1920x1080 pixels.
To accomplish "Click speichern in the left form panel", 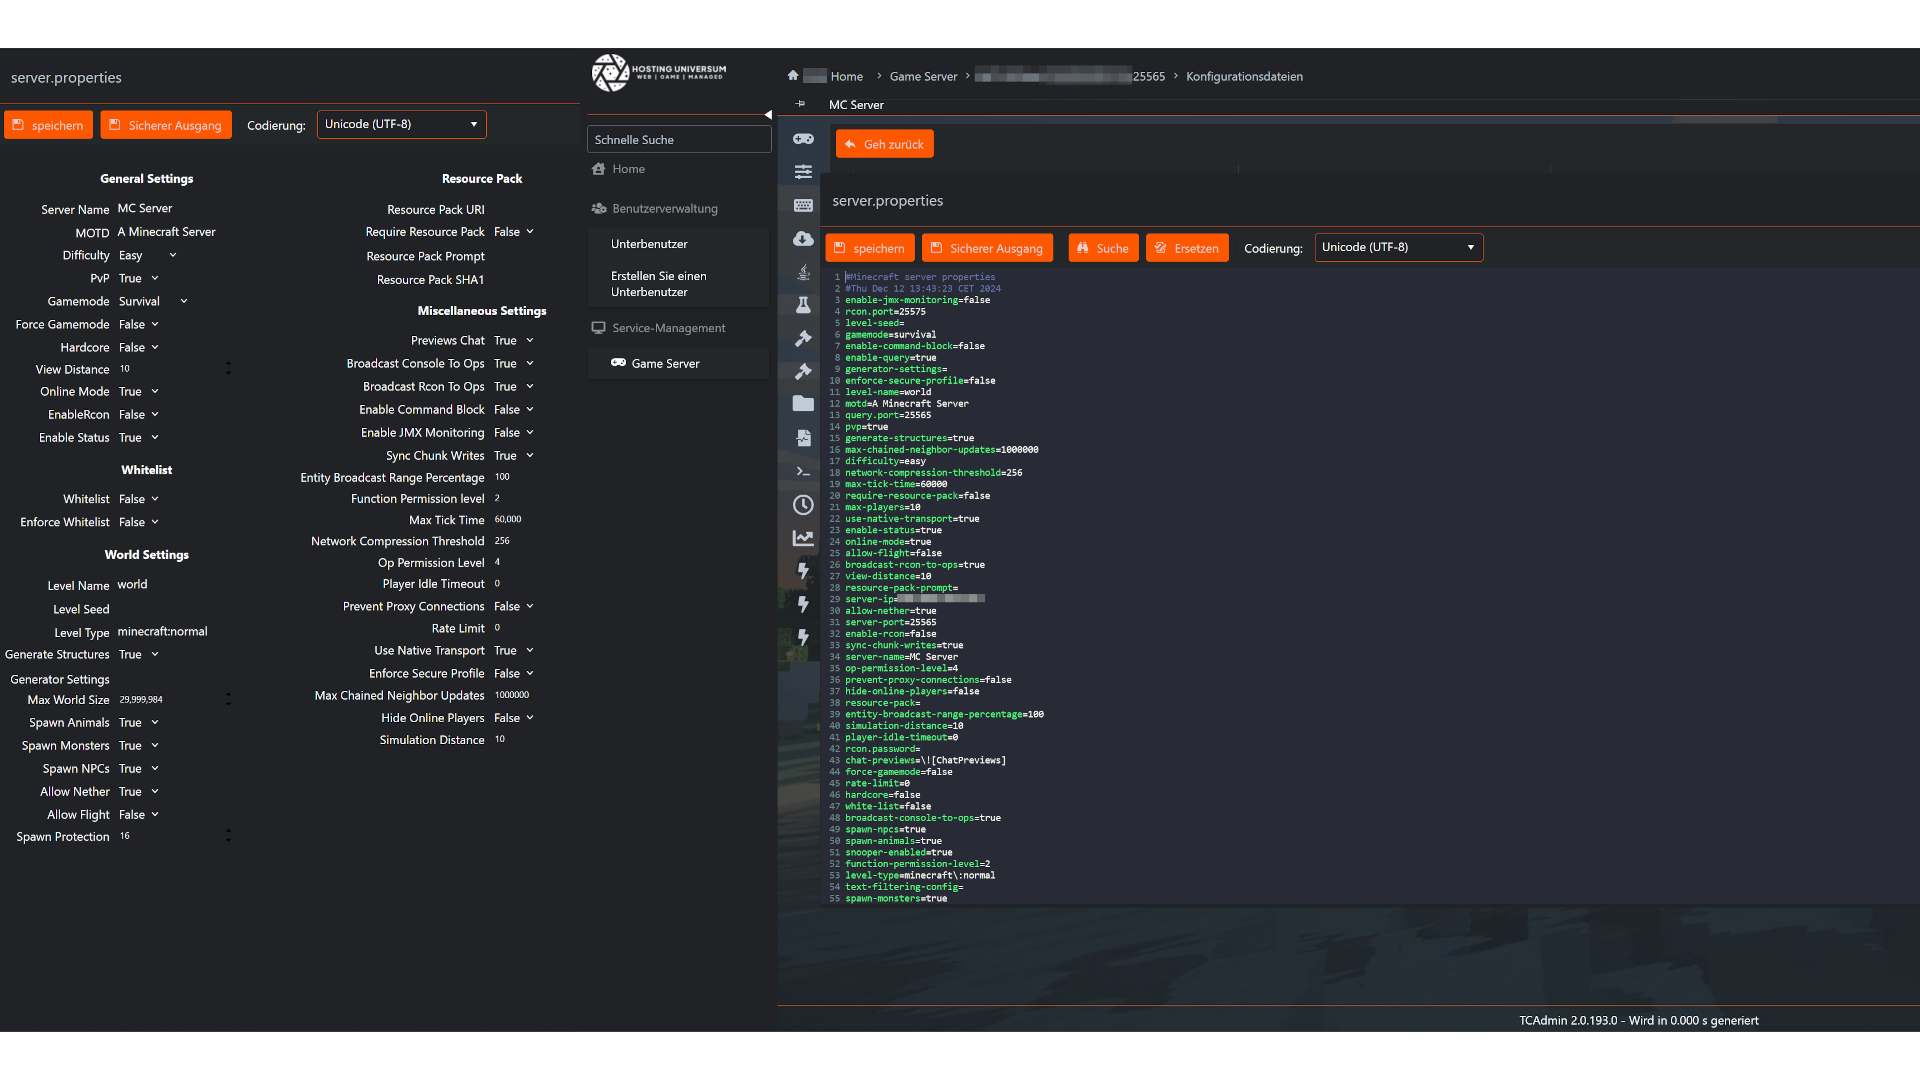I will click(x=48, y=125).
